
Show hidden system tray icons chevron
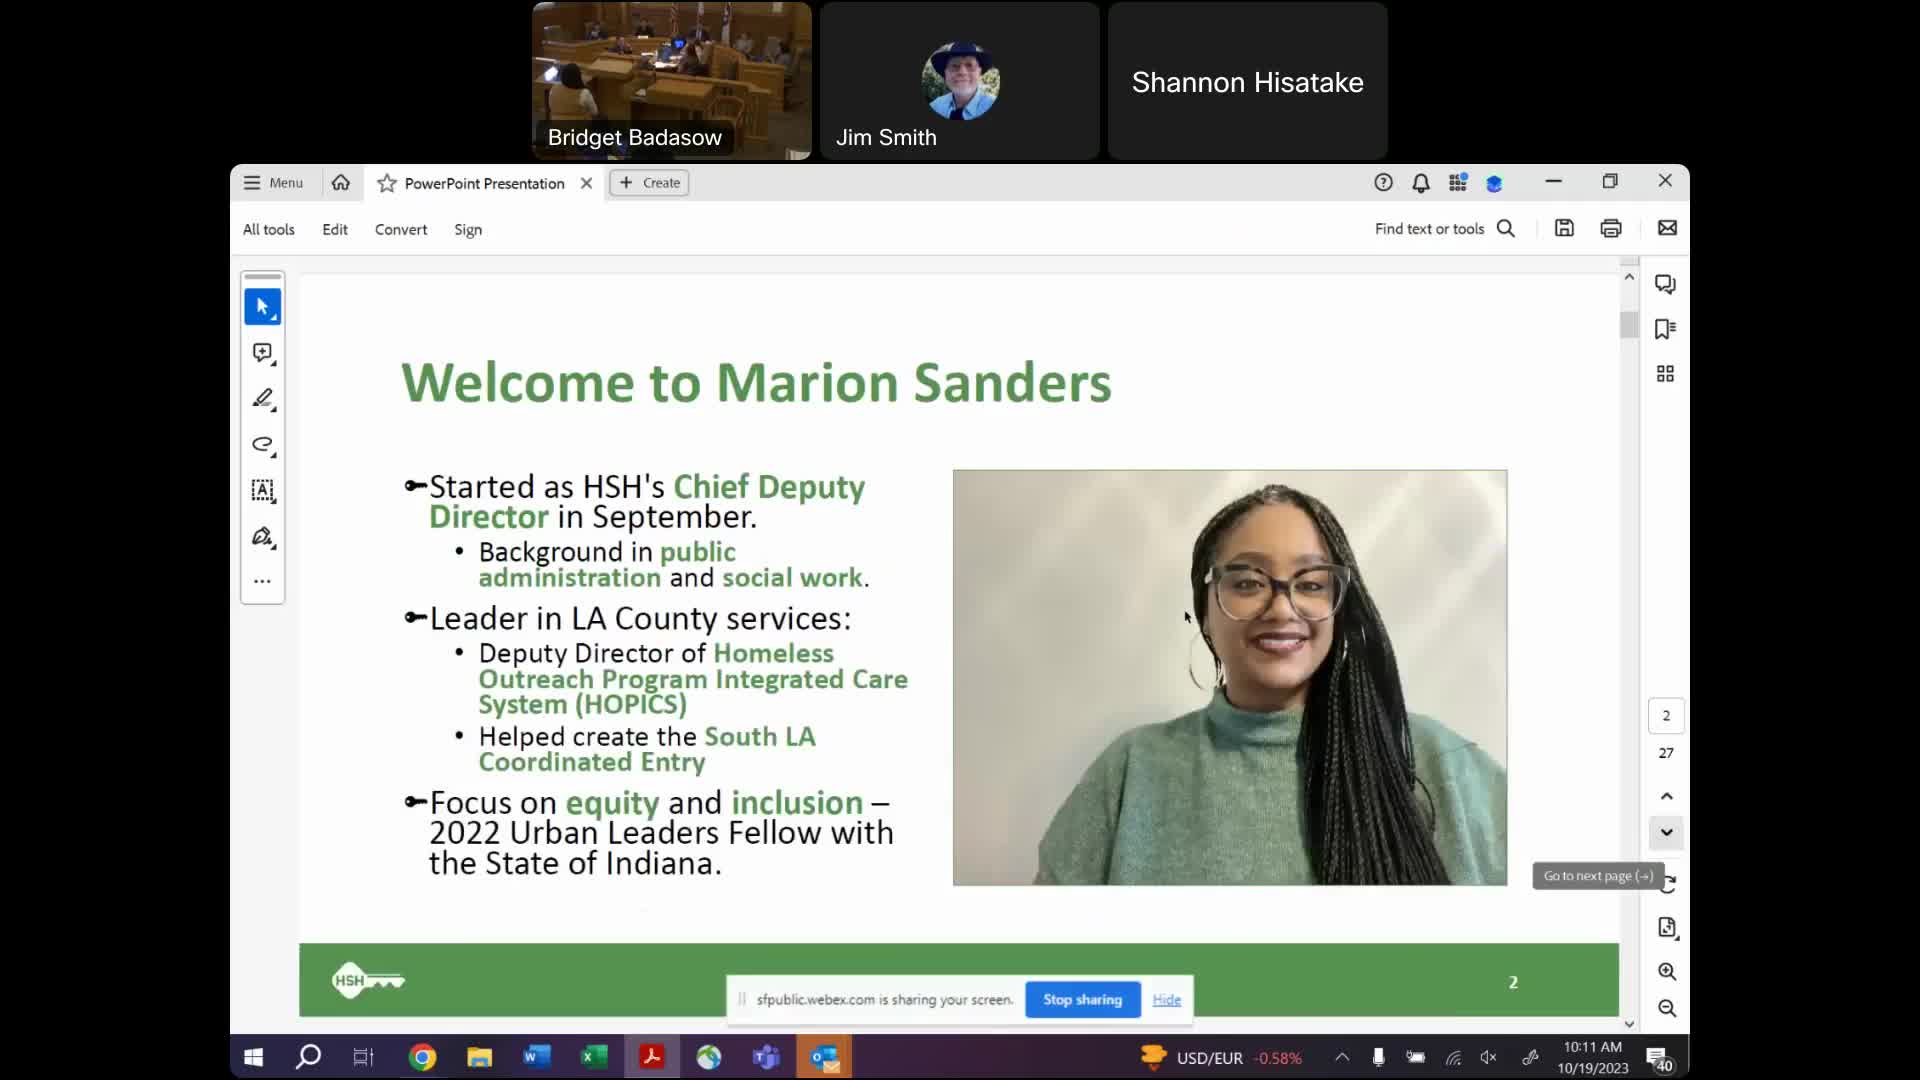(x=1342, y=1057)
